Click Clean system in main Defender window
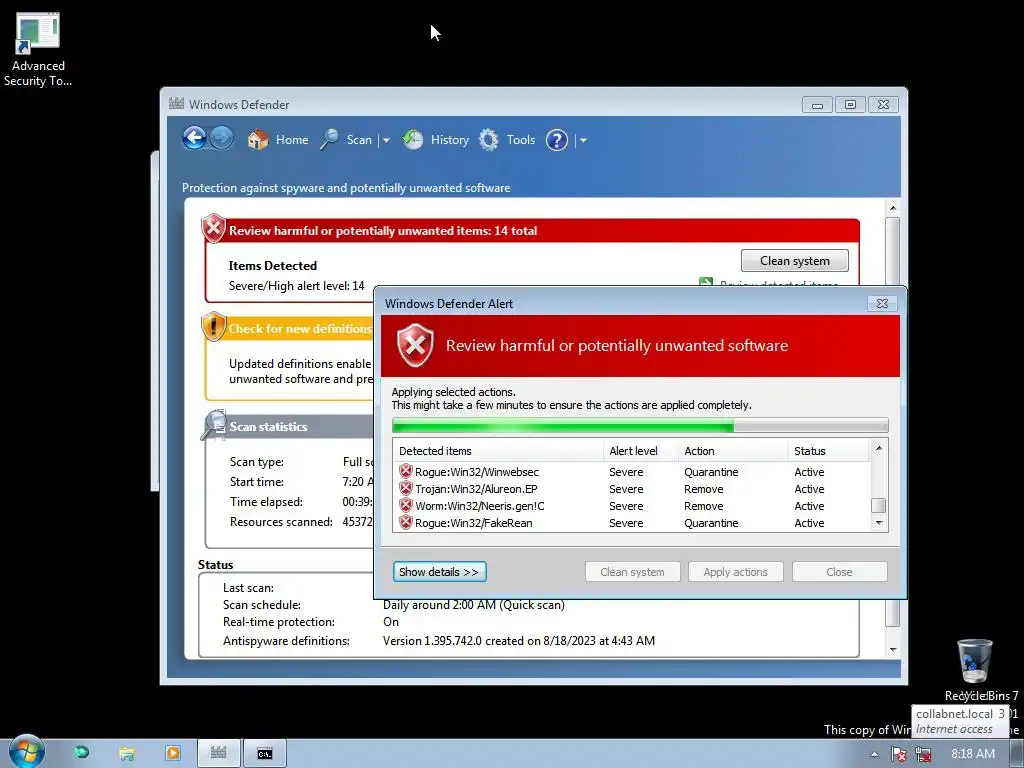The width and height of the screenshot is (1024, 768). (795, 261)
